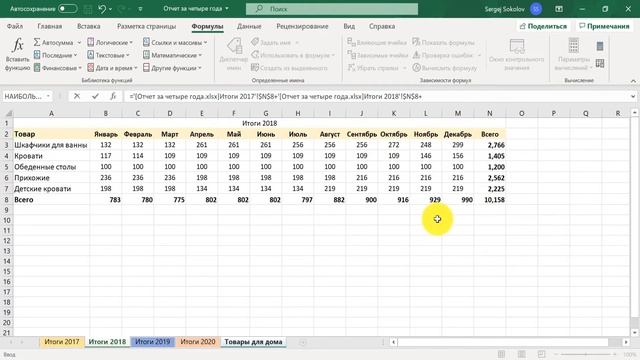Screen dimensions: 640x360
Task: Switch to the Разметка страницы ribbon tab
Action: pyautogui.click(x=147, y=26)
